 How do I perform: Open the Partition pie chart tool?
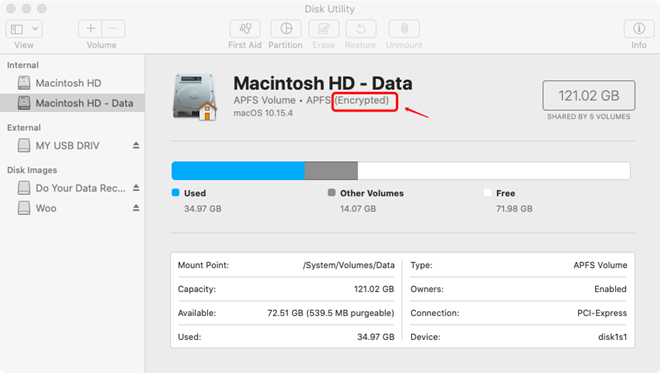(x=286, y=29)
